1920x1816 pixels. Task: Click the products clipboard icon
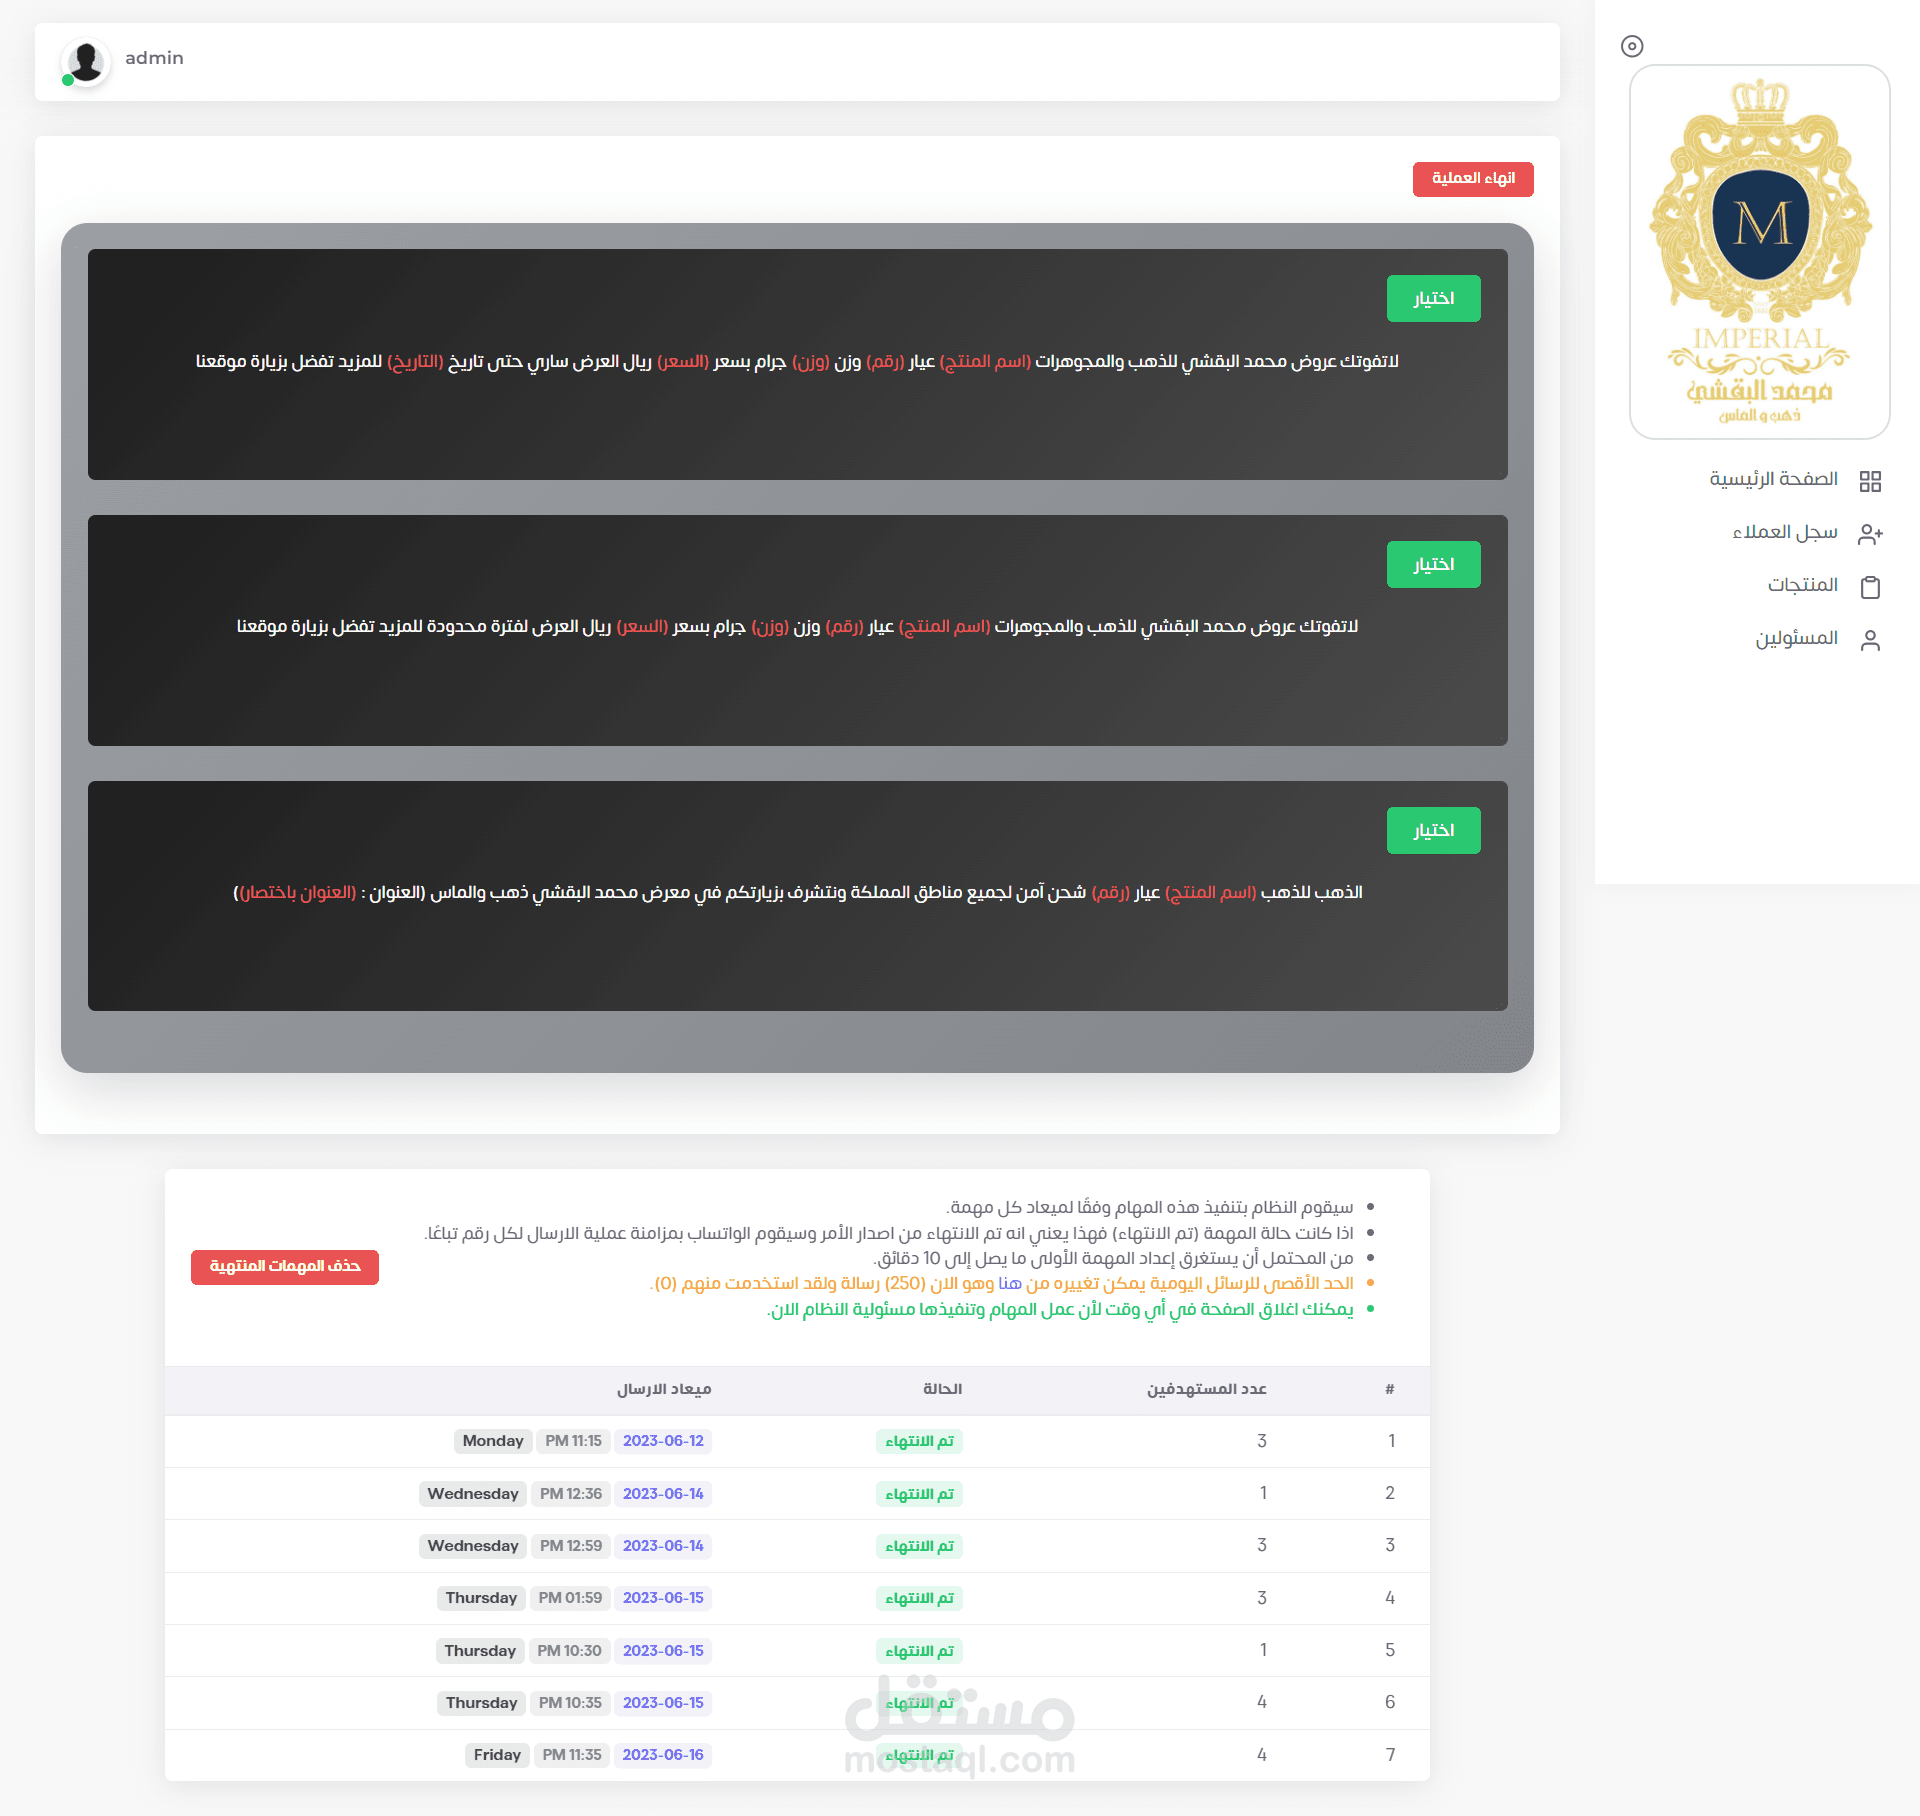pyautogui.click(x=1870, y=587)
